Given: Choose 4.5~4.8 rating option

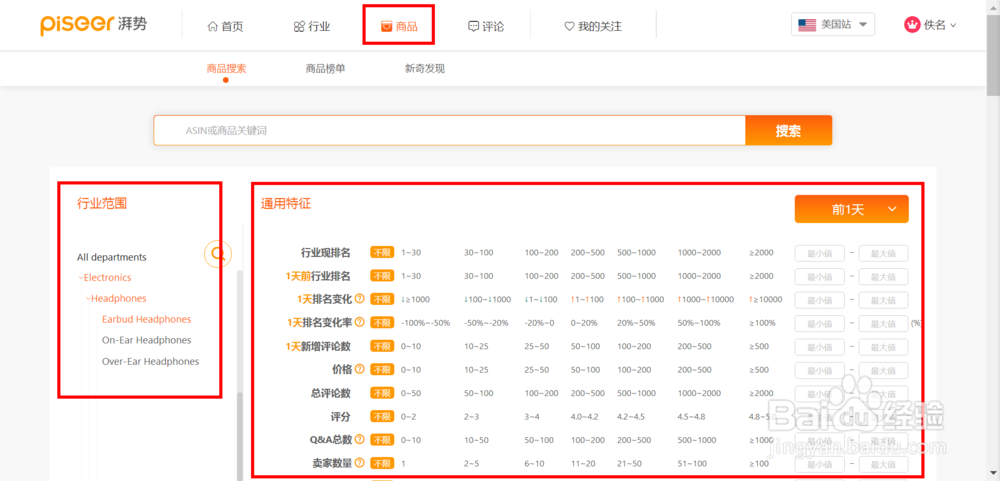Looking at the screenshot, I should [x=691, y=417].
